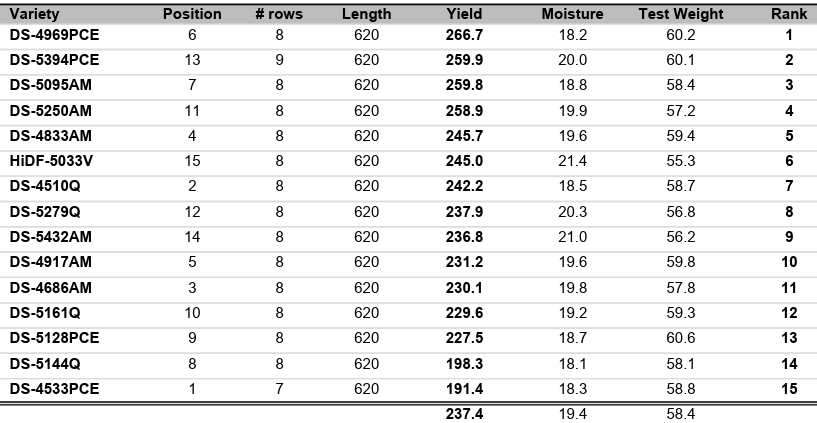Select the Length column header

coord(366,15)
